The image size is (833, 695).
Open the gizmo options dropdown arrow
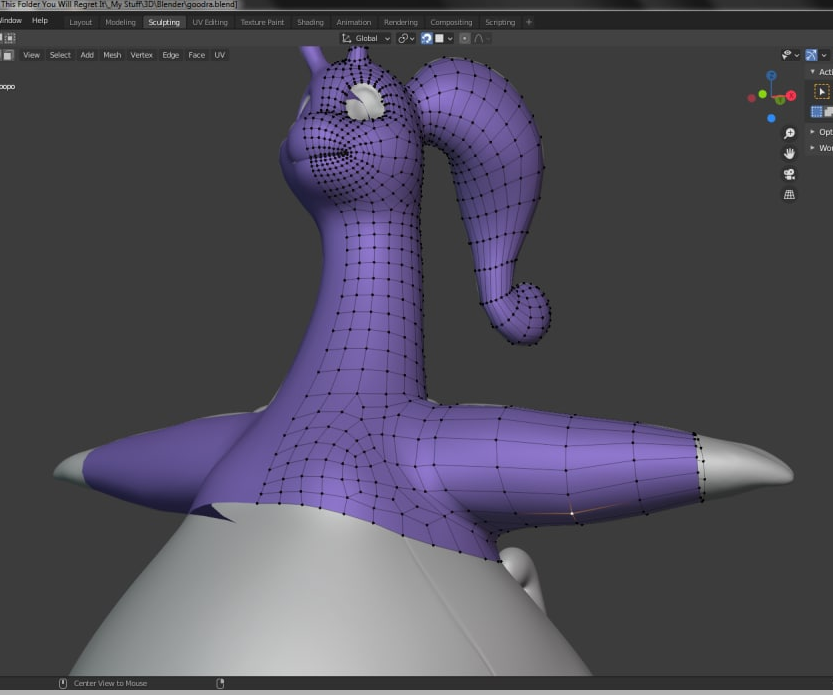point(824,55)
